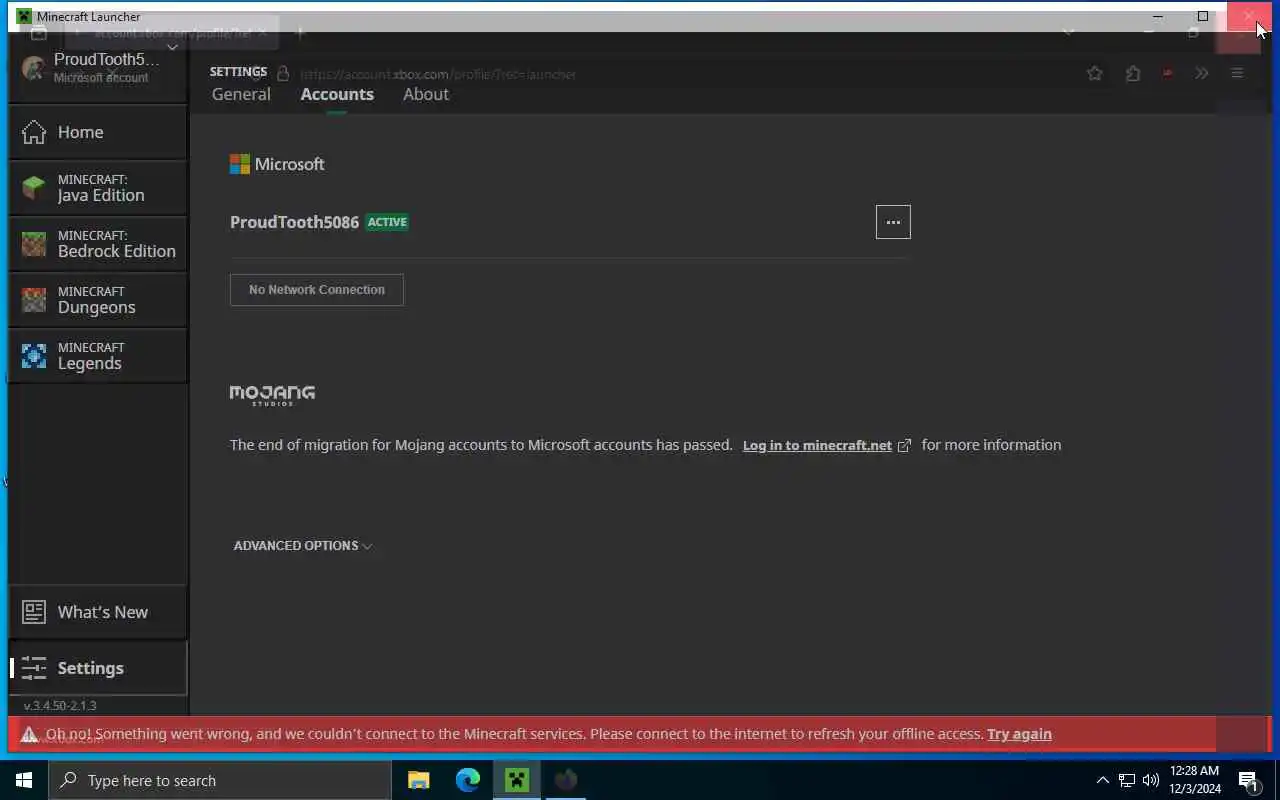Close the Minecraft Launcher window

1249,16
